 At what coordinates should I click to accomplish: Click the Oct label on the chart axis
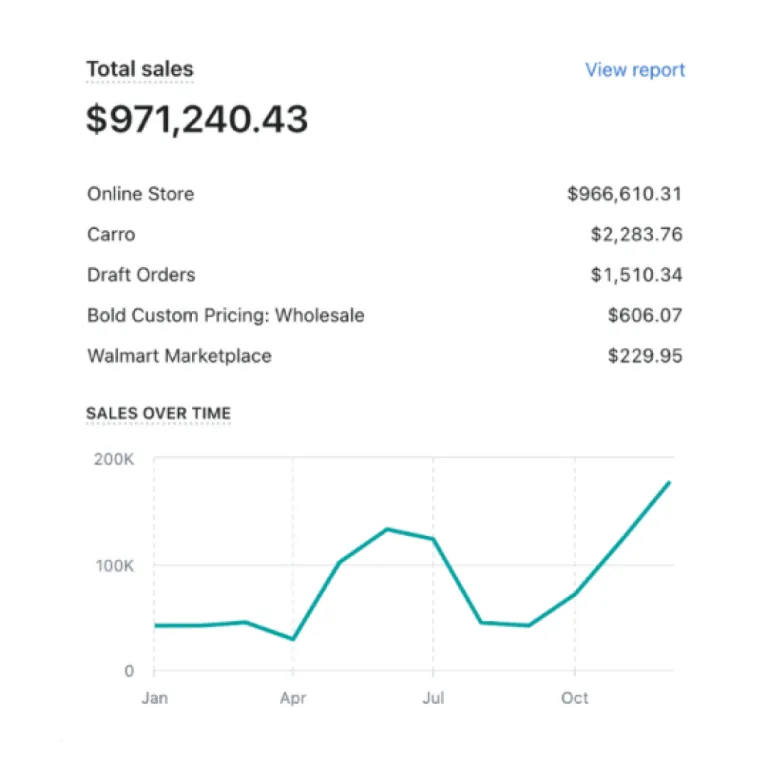point(575,698)
